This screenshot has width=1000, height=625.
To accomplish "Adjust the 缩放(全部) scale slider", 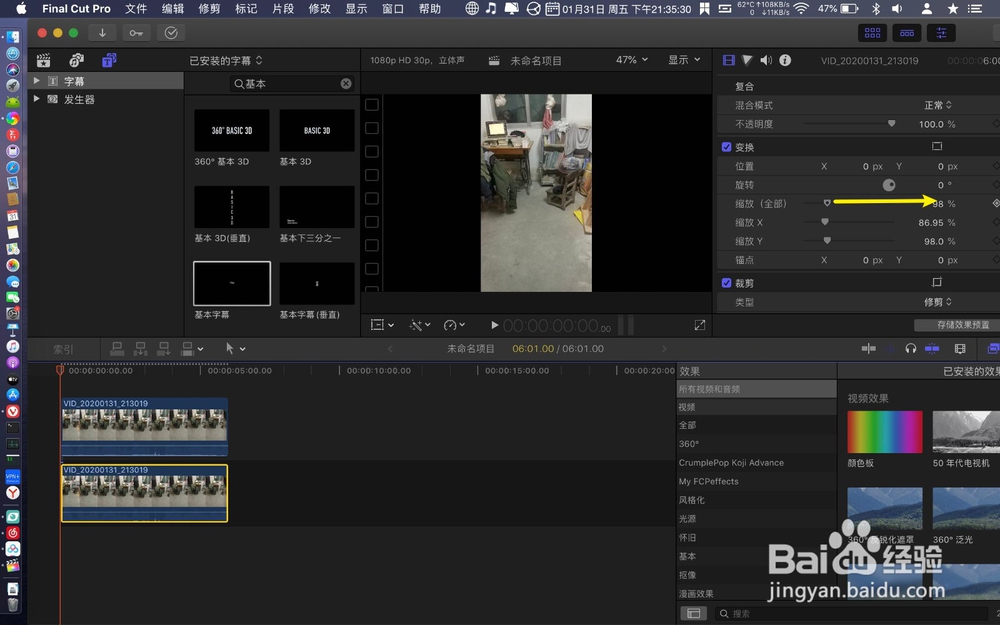I will tap(825, 203).
